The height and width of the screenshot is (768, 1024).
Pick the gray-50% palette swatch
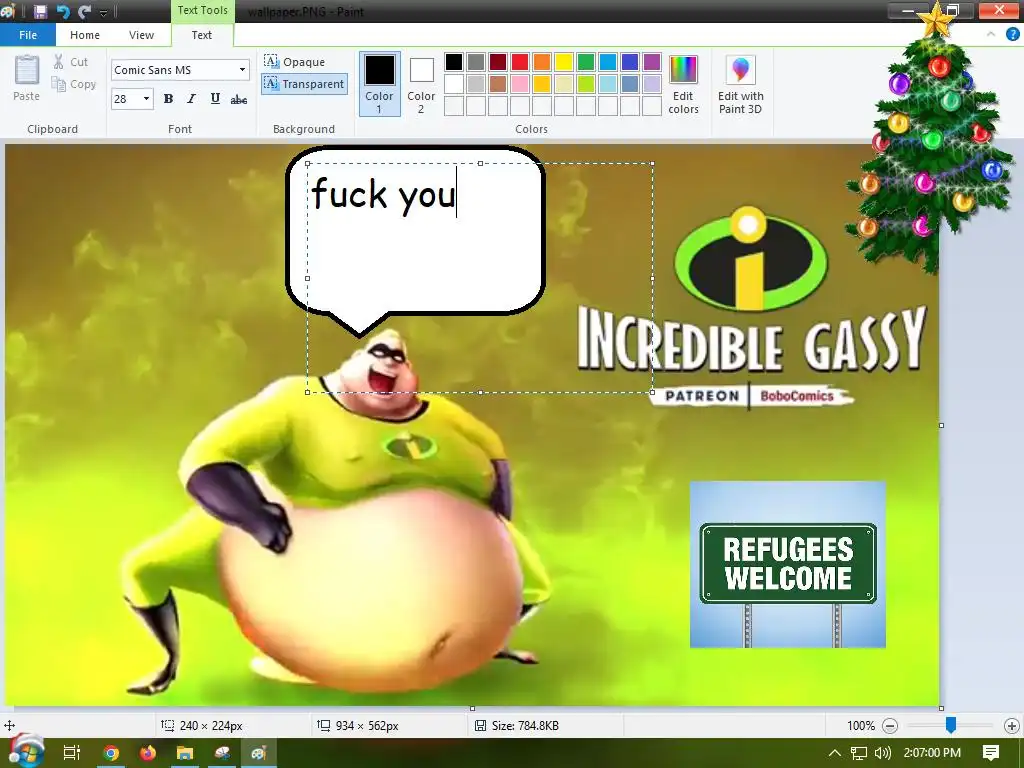(476, 62)
